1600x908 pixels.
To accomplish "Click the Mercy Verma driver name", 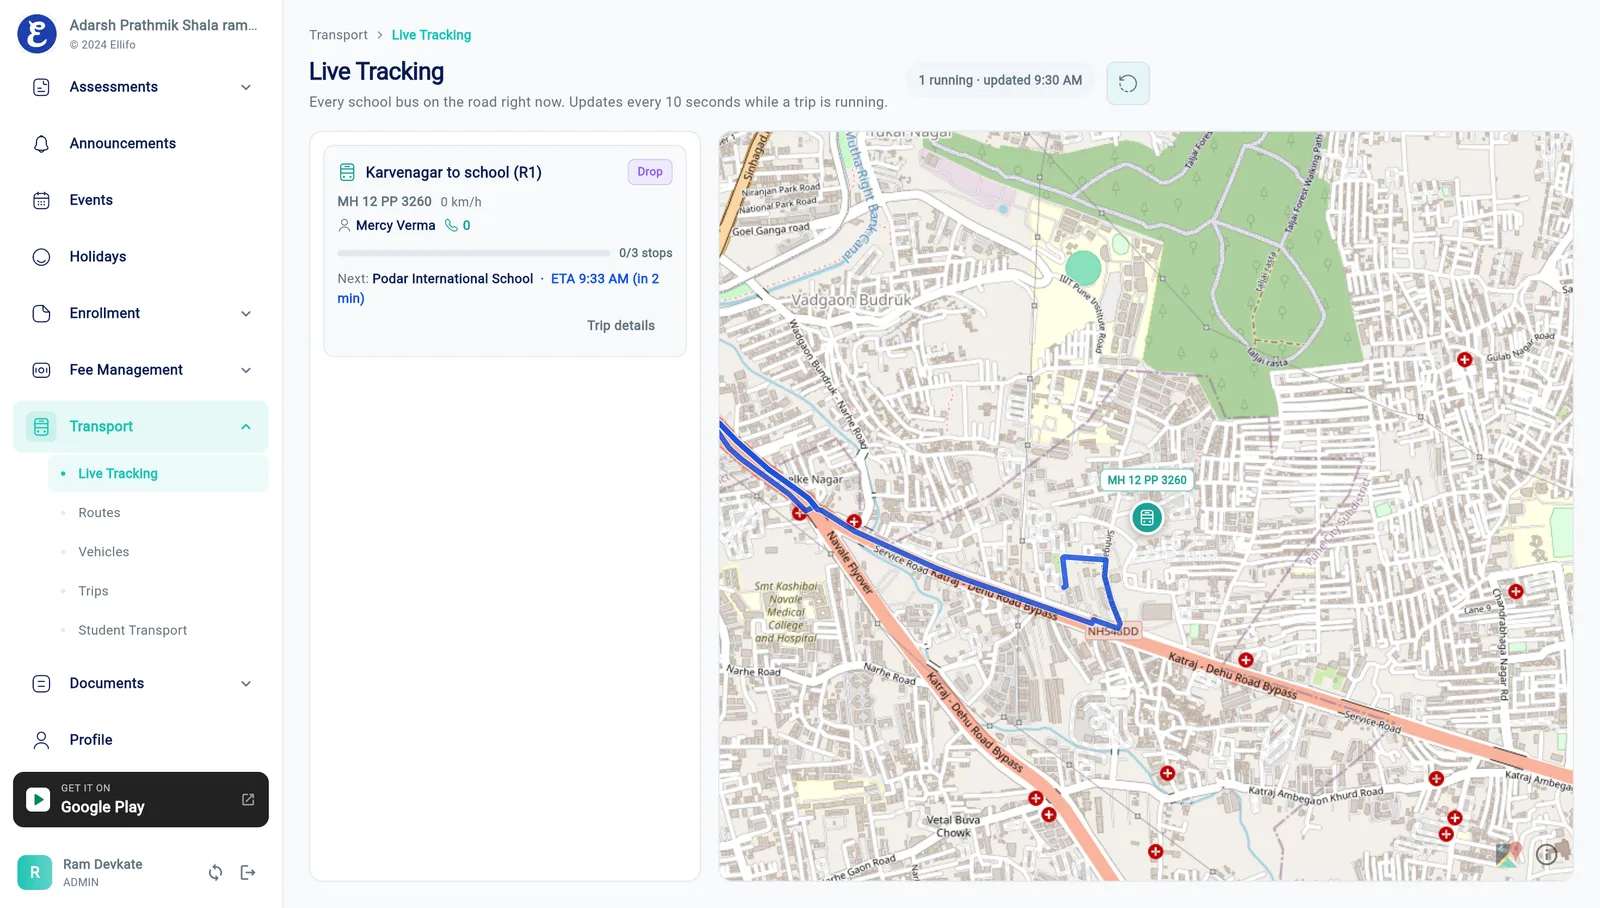I will click(x=395, y=225).
